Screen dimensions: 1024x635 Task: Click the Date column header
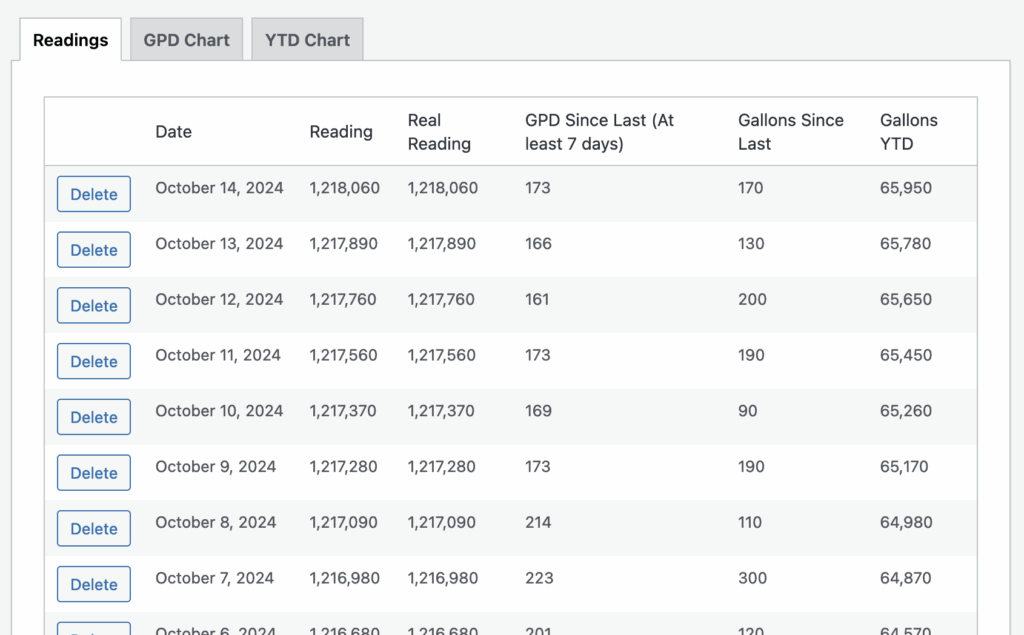(x=173, y=132)
